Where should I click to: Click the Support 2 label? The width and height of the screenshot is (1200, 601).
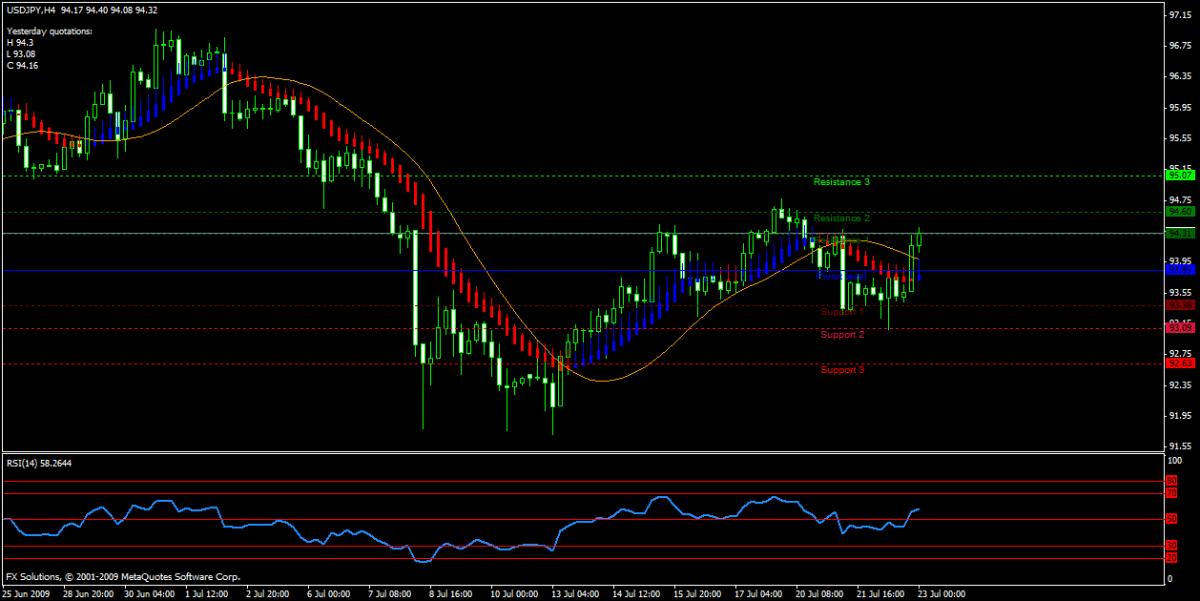coord(842,334)
